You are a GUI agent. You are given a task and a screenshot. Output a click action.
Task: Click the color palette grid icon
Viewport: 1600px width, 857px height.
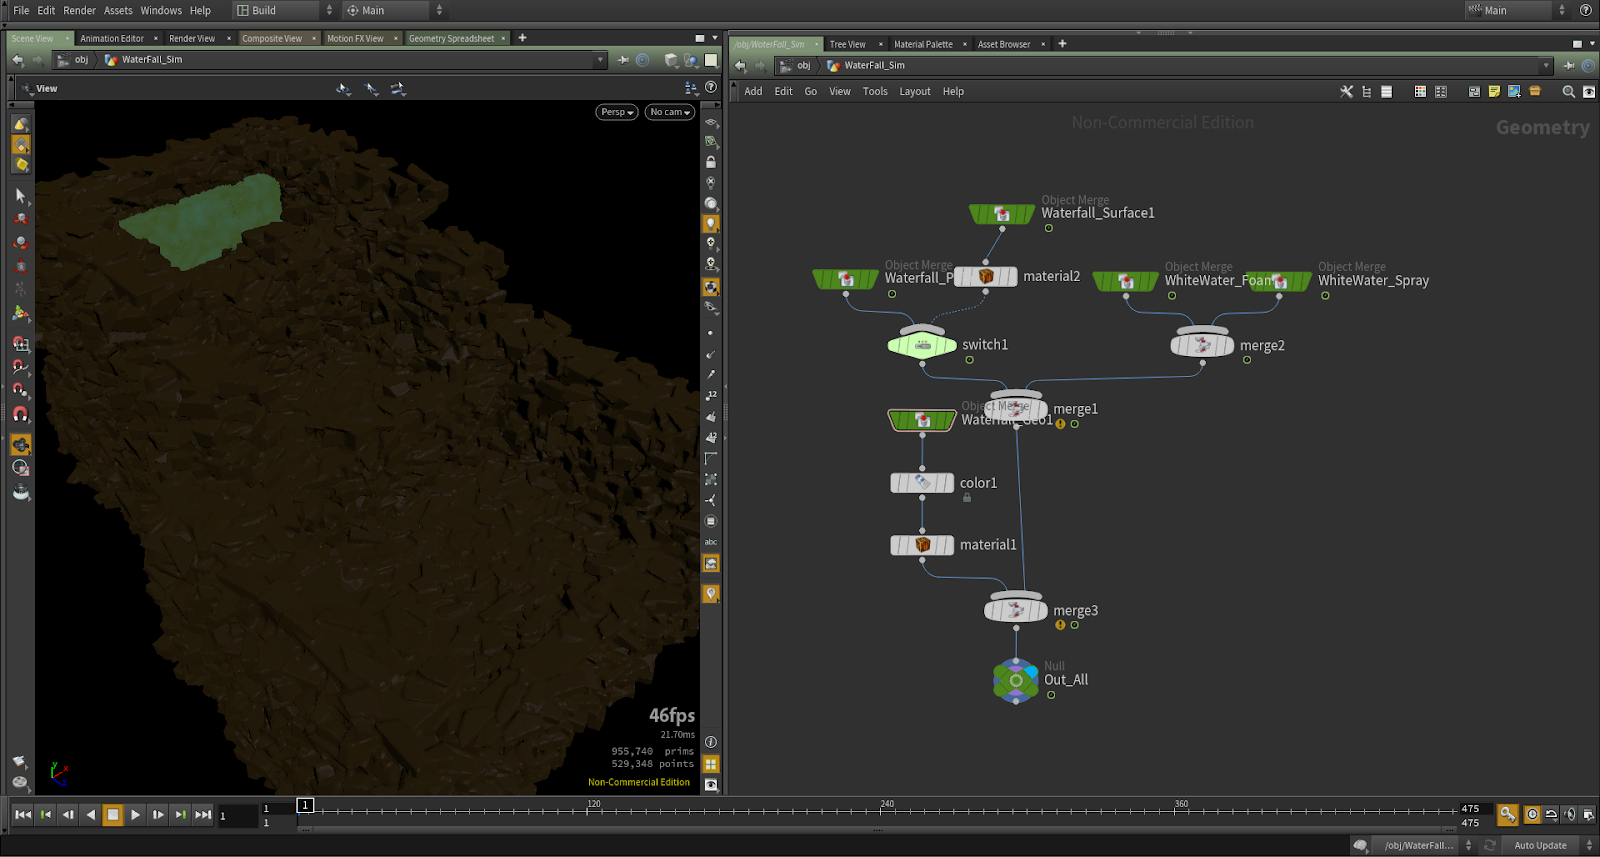tap(1420, 91)
